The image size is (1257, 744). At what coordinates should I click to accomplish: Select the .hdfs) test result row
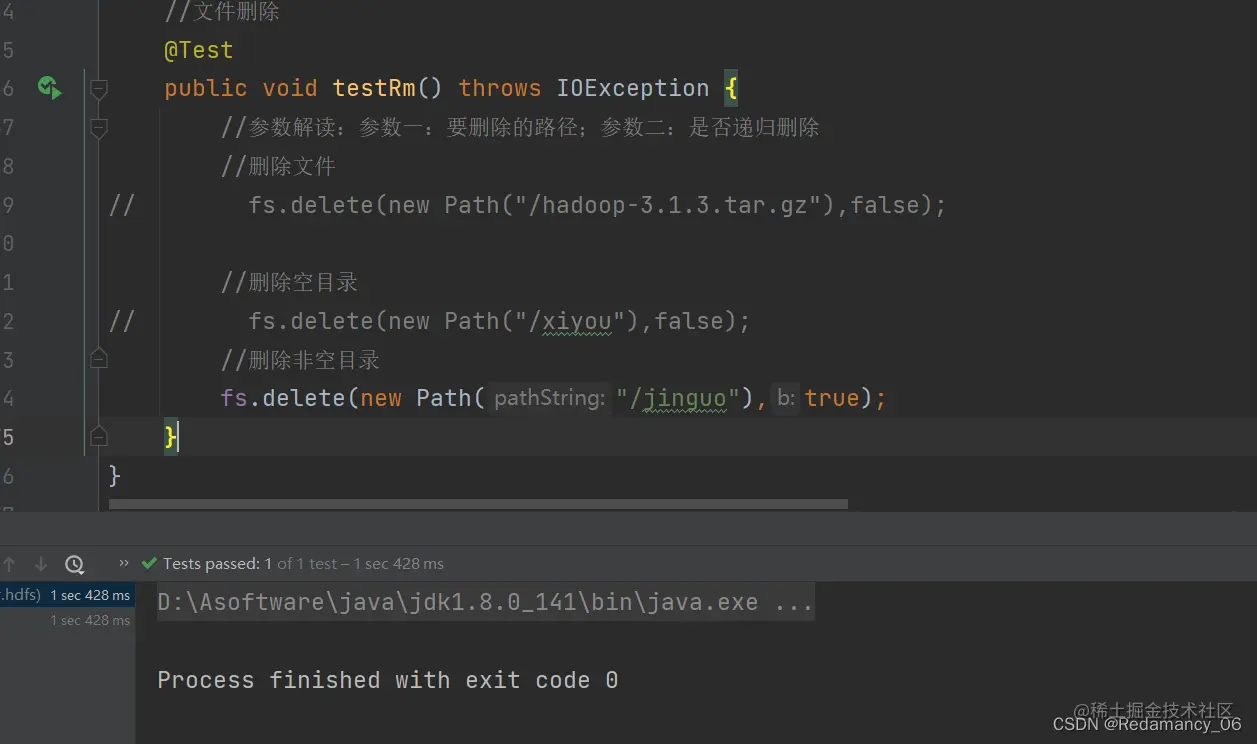[x=67, y=595]
